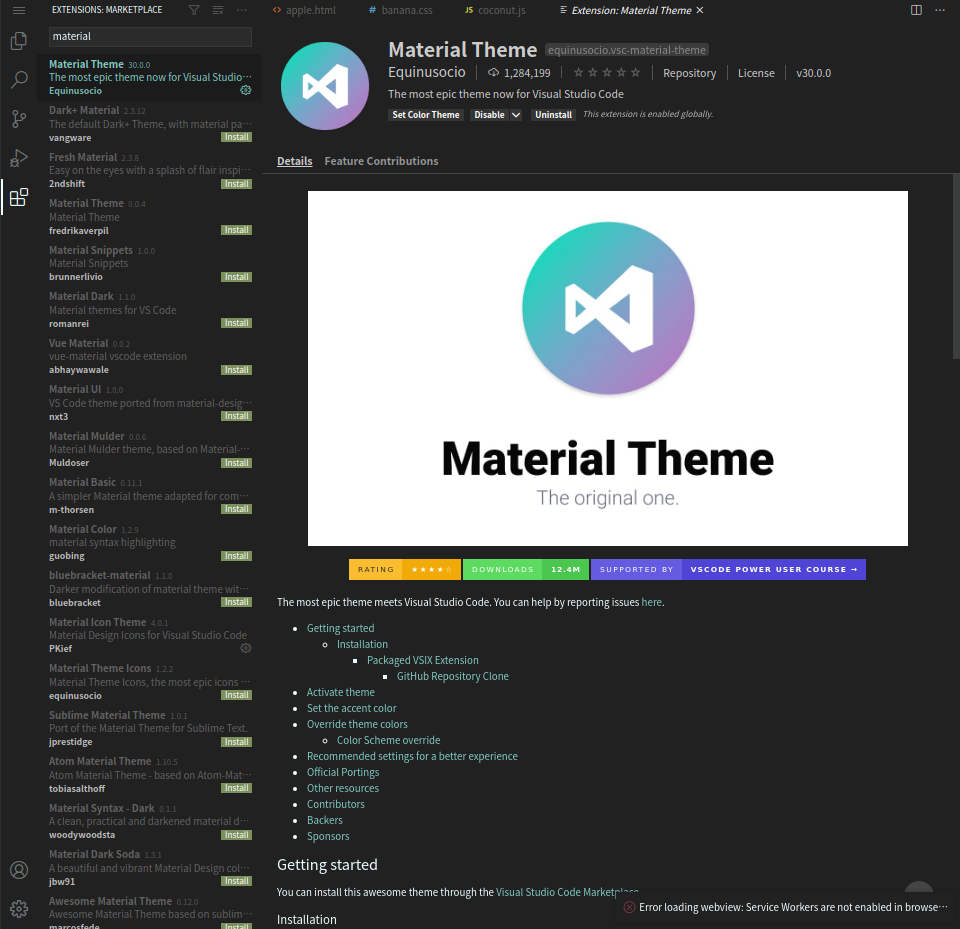
Task: Install the Material Snippets extension
Action: coord(236,277)
